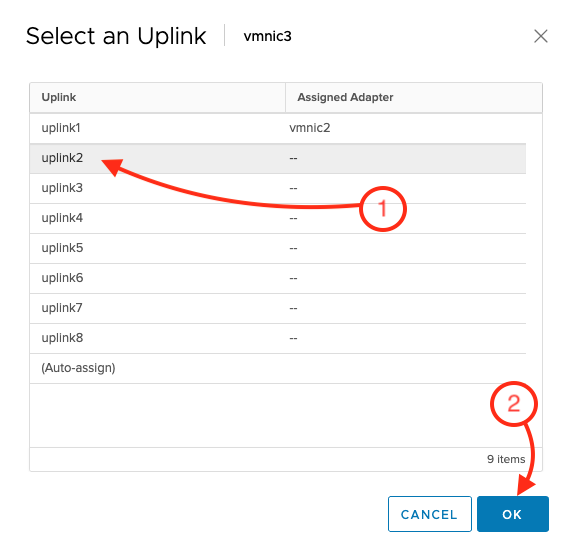568x554 pixels.
Task: Select the uplink1 row
Action: tap(278, 128)
